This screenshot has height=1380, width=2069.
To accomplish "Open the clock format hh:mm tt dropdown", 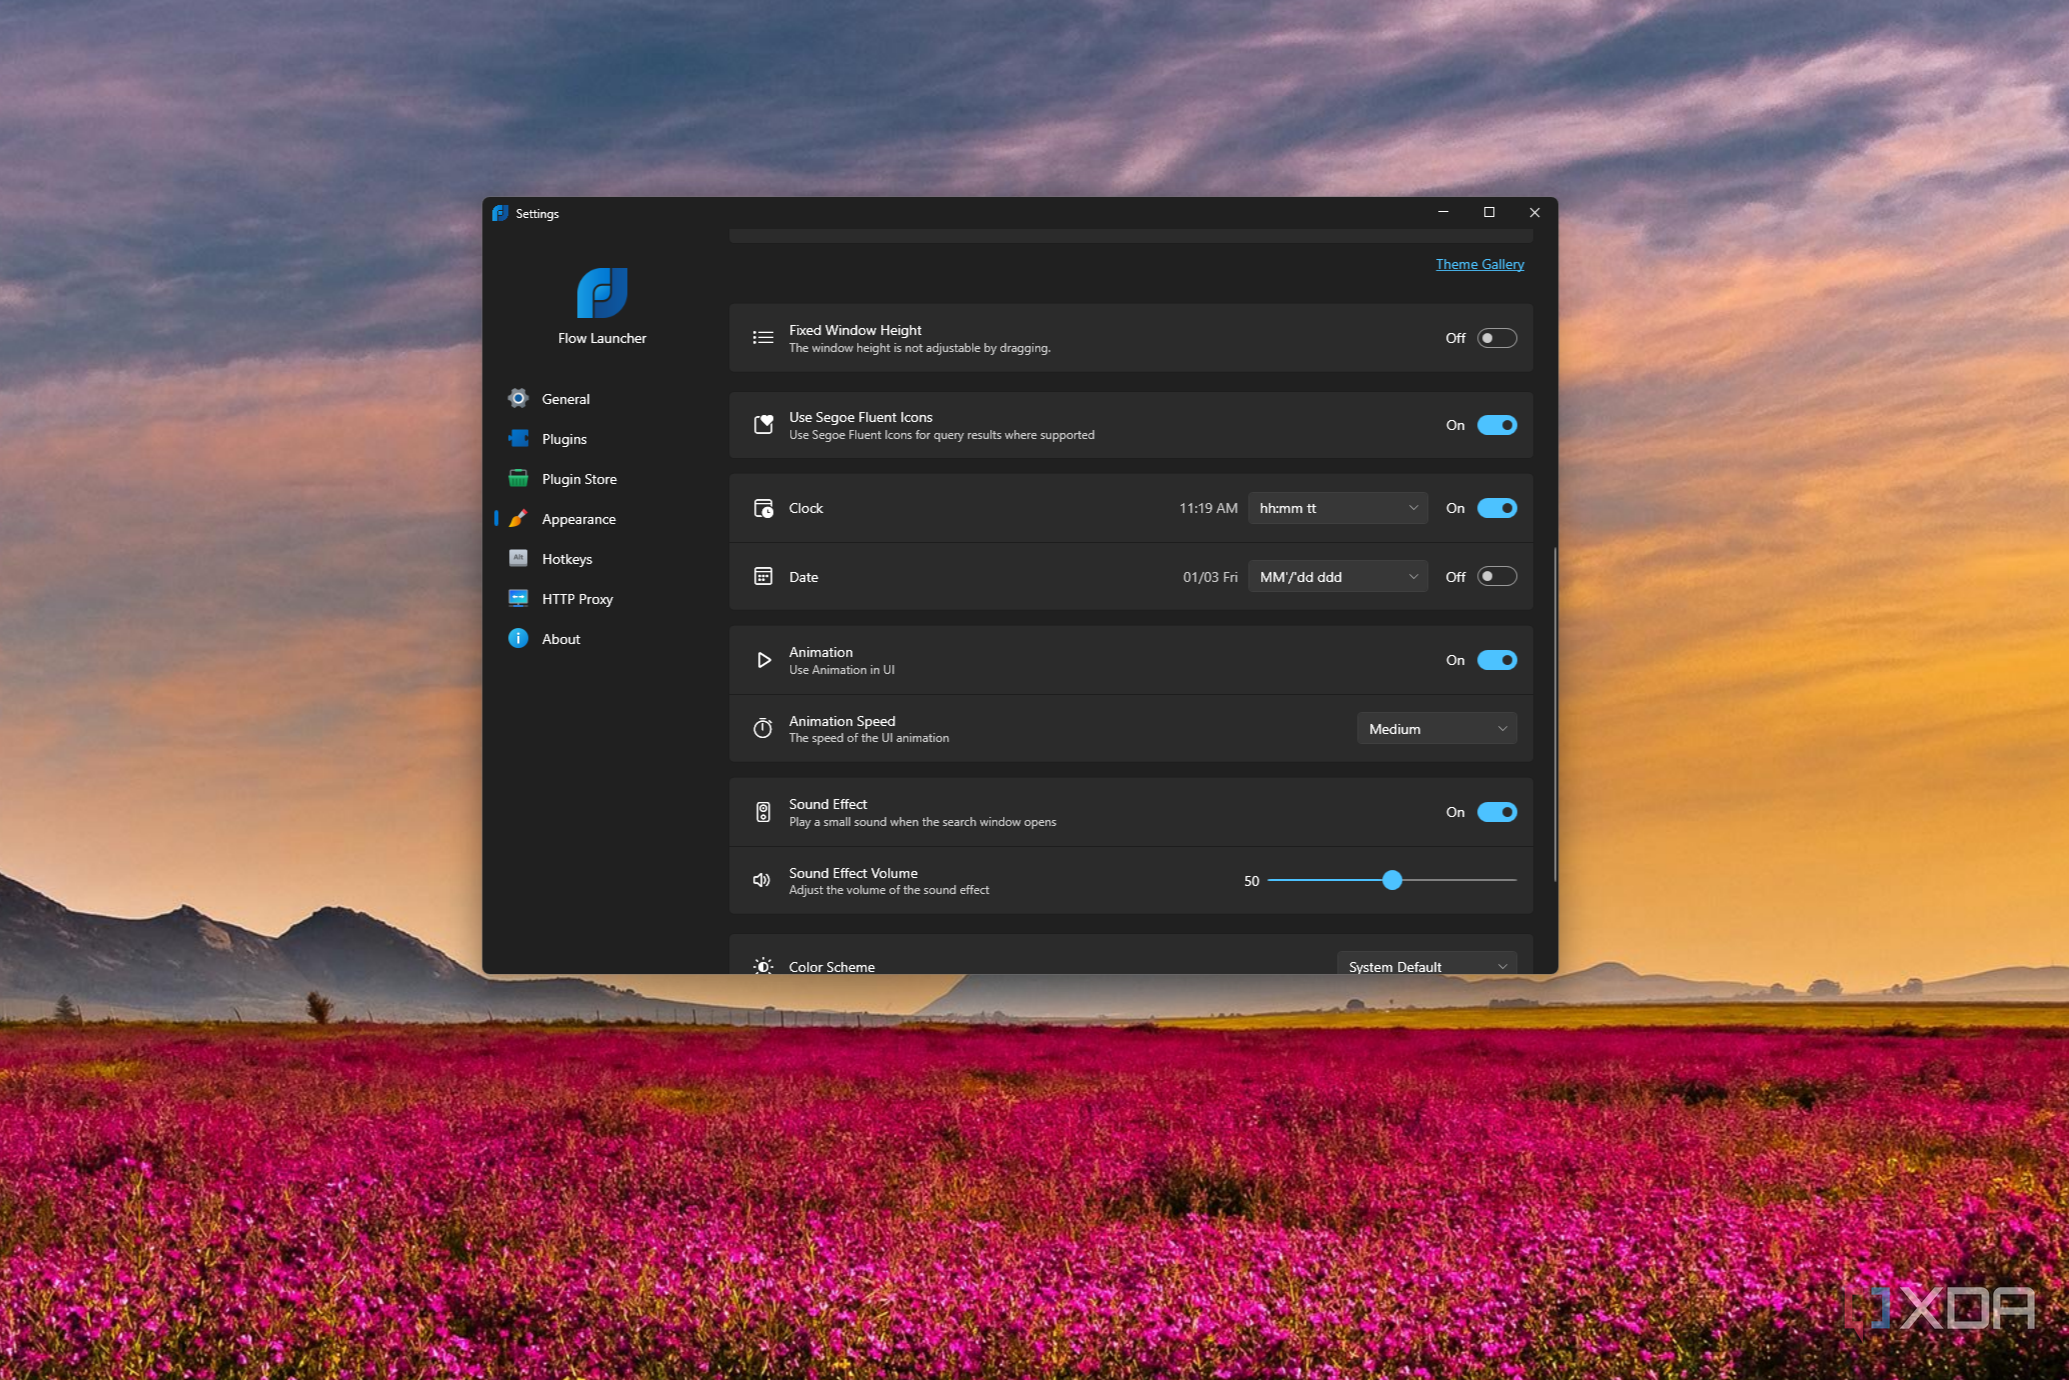I will (x=1338, y=508).
